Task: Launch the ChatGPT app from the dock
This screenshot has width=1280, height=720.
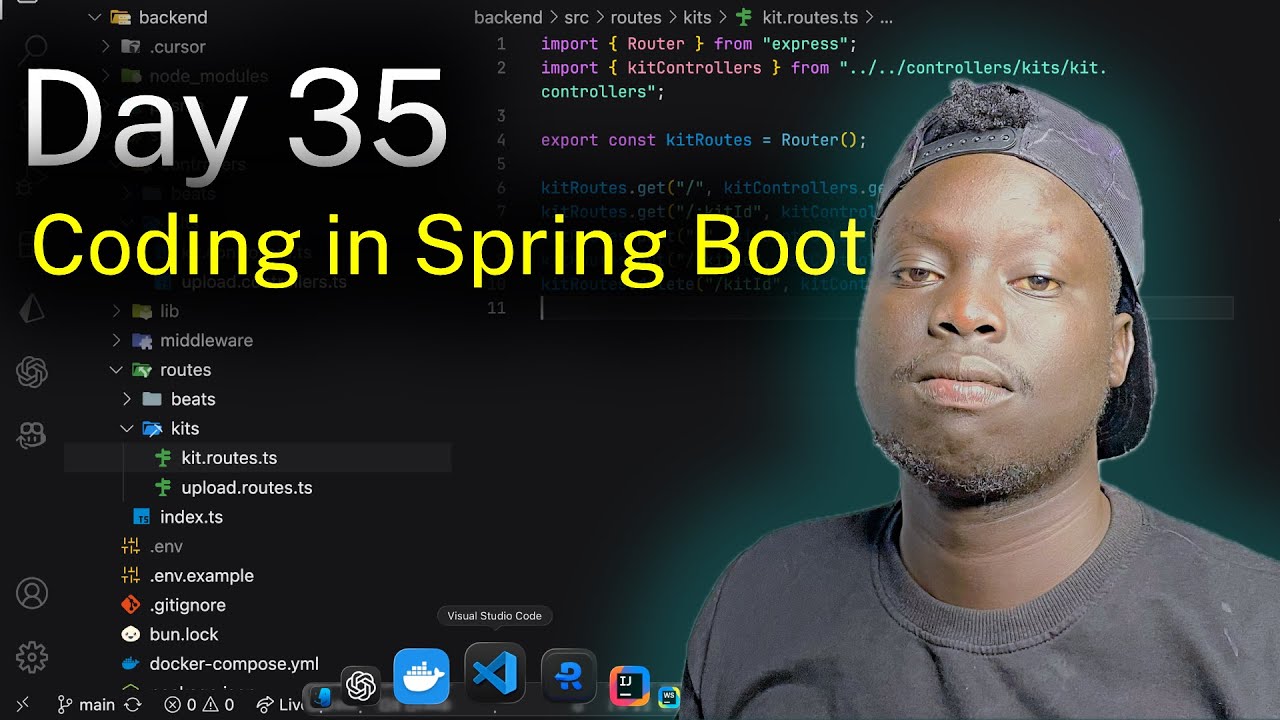Action: (360, 686)
